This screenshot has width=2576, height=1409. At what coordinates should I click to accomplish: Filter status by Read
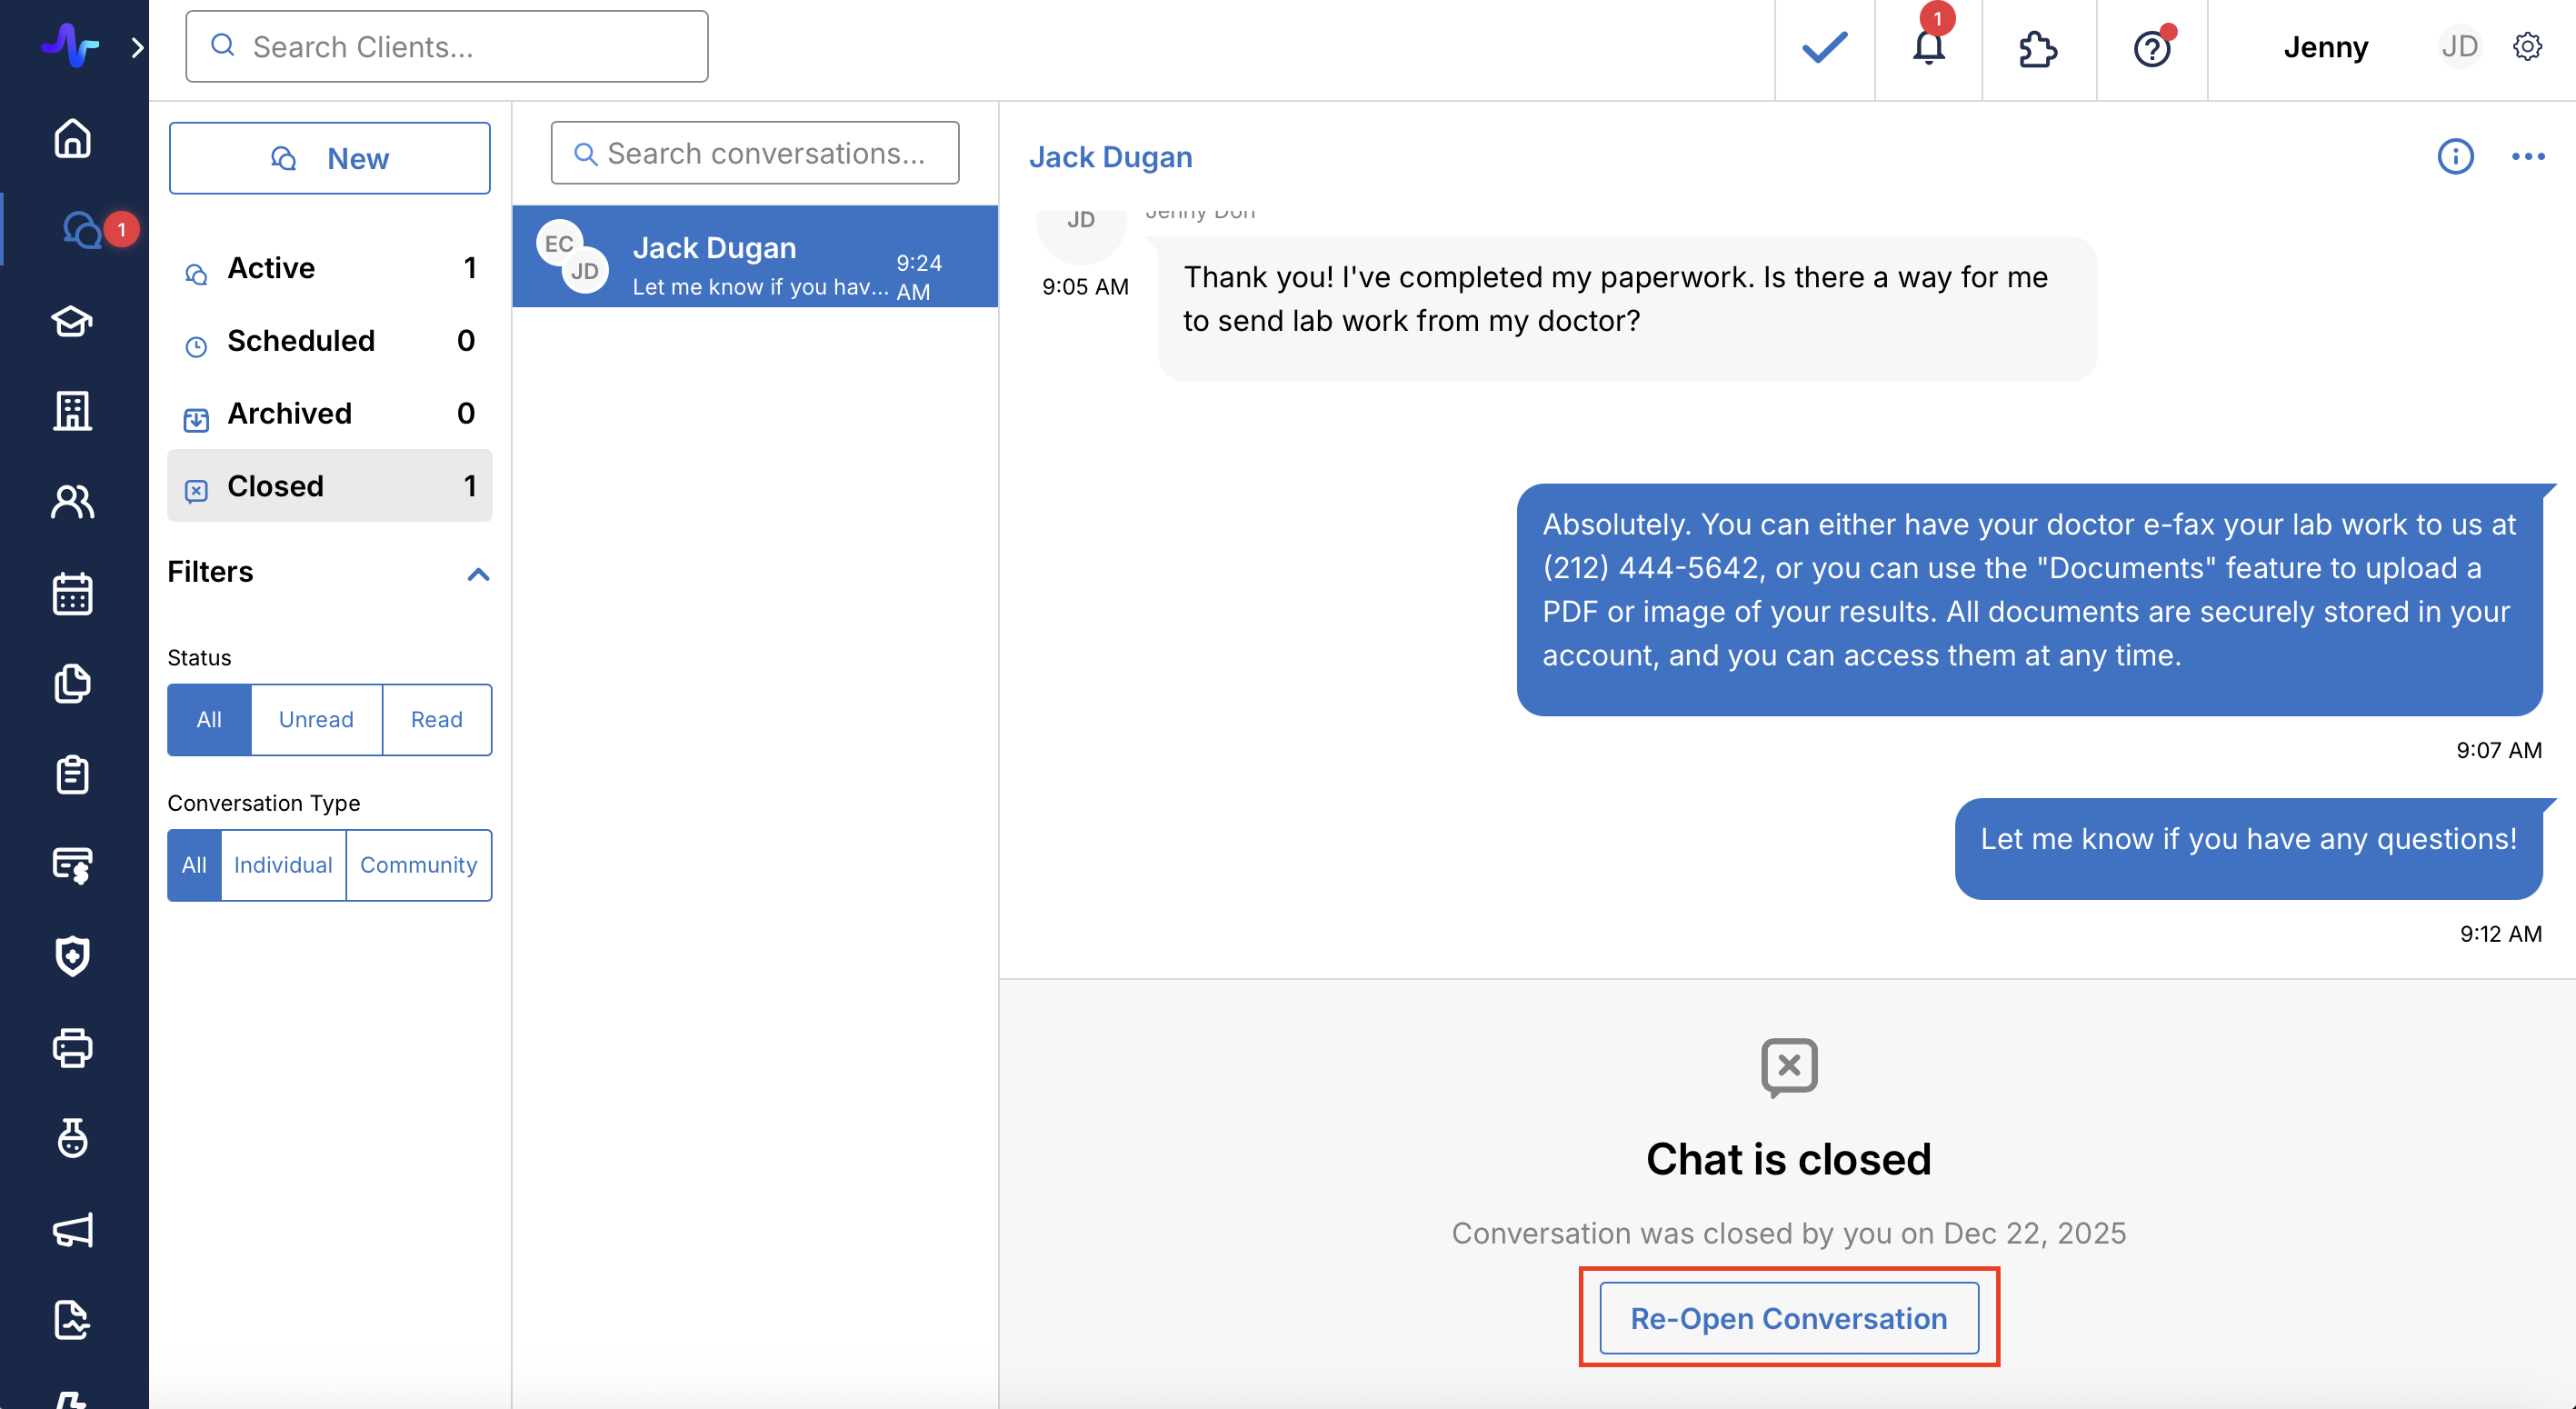[x=436, y=719]
